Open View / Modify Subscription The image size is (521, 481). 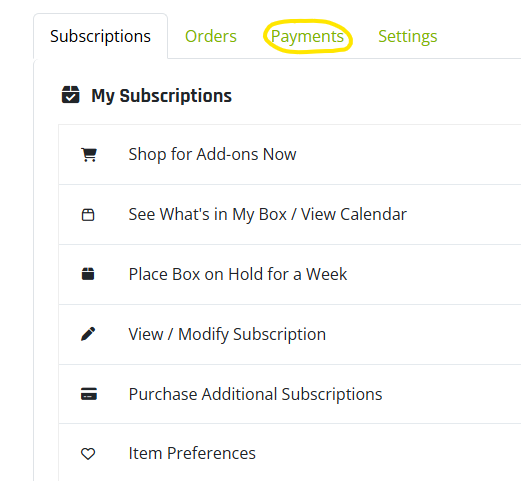290,334
